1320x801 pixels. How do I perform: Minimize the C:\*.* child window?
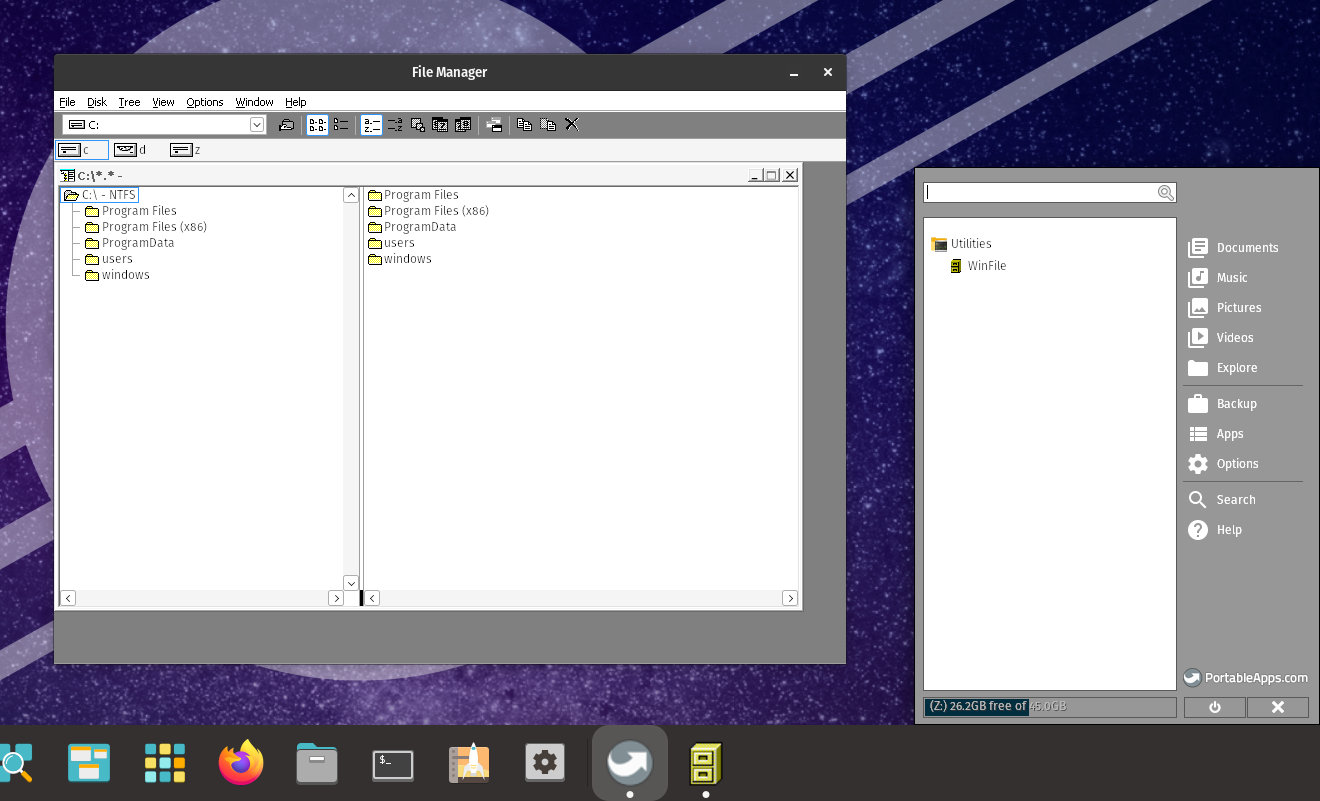point(755,175)
